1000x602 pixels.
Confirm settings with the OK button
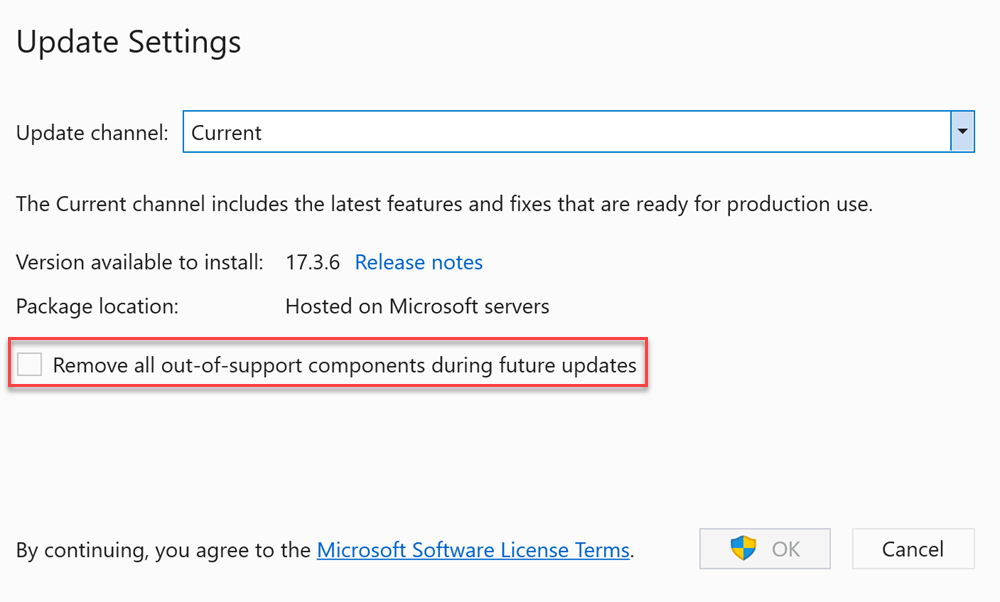pyautogui.click(x=765, y=548)
